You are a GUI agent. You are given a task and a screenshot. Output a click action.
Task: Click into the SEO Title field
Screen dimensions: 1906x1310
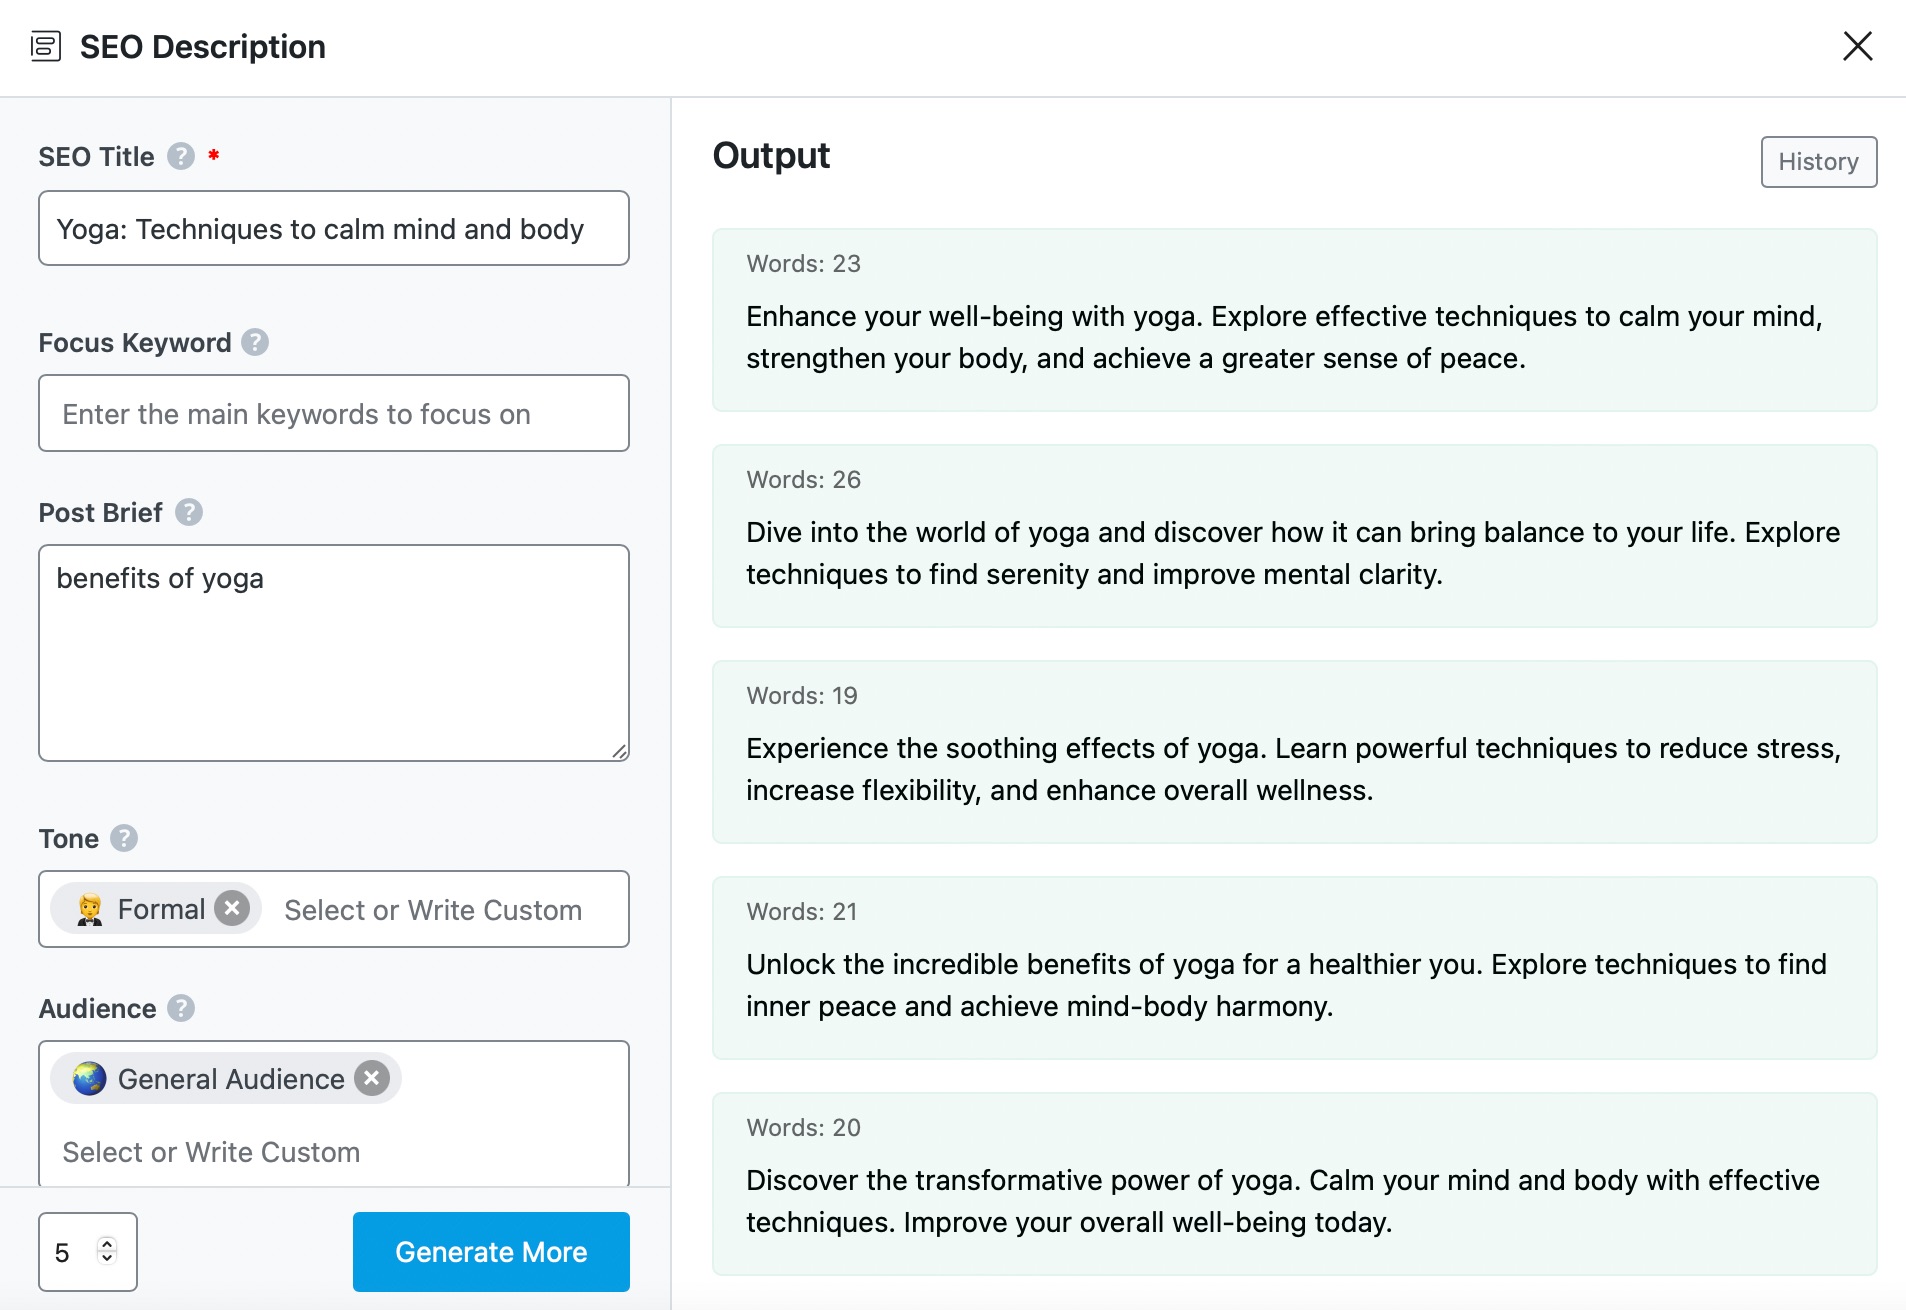pyautogui.click(x=334, y=228)
